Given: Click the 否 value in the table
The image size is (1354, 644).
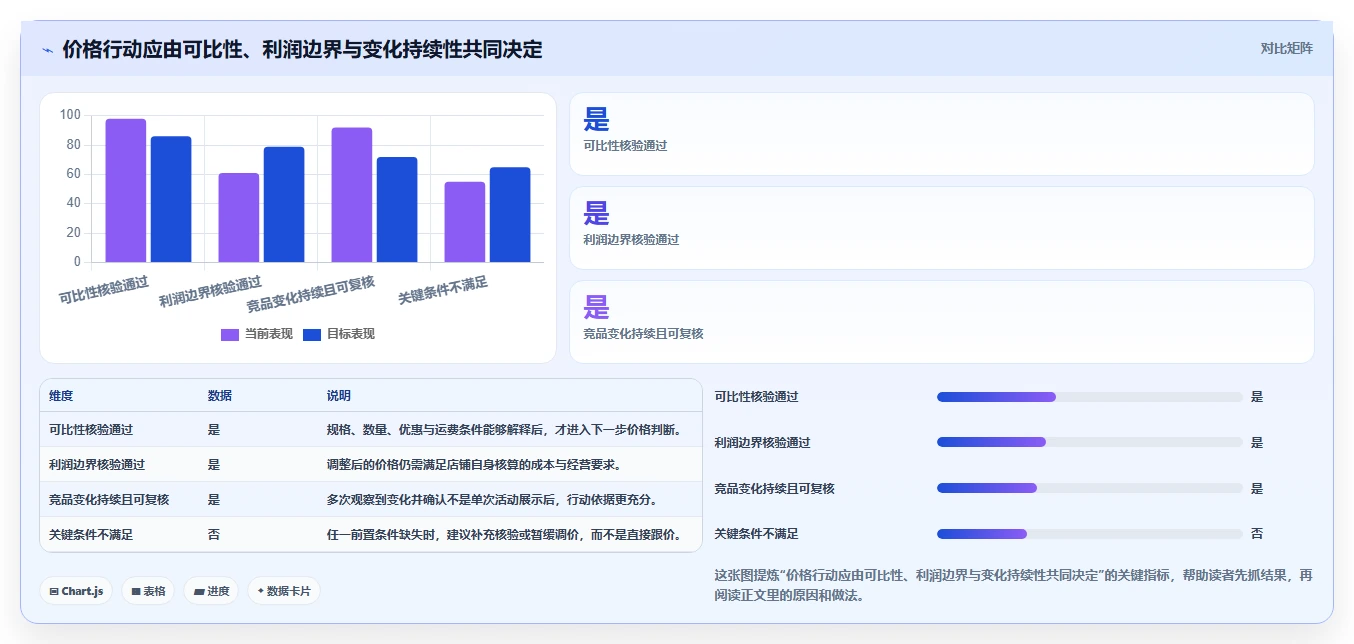Looking at the screenshot, I should [213, 534].
